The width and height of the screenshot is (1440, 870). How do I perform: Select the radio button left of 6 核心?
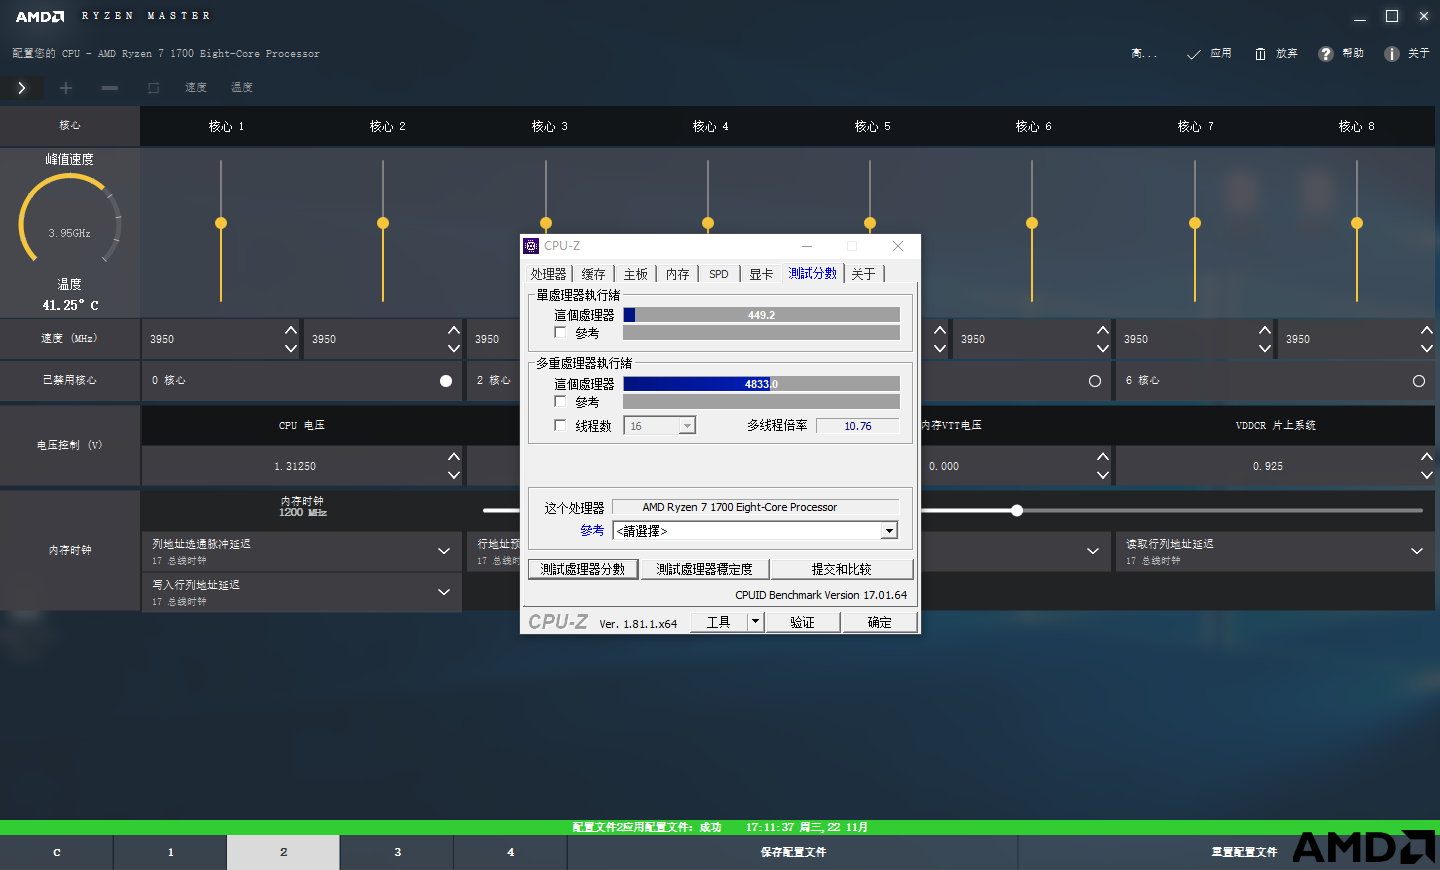(1095, 381)
